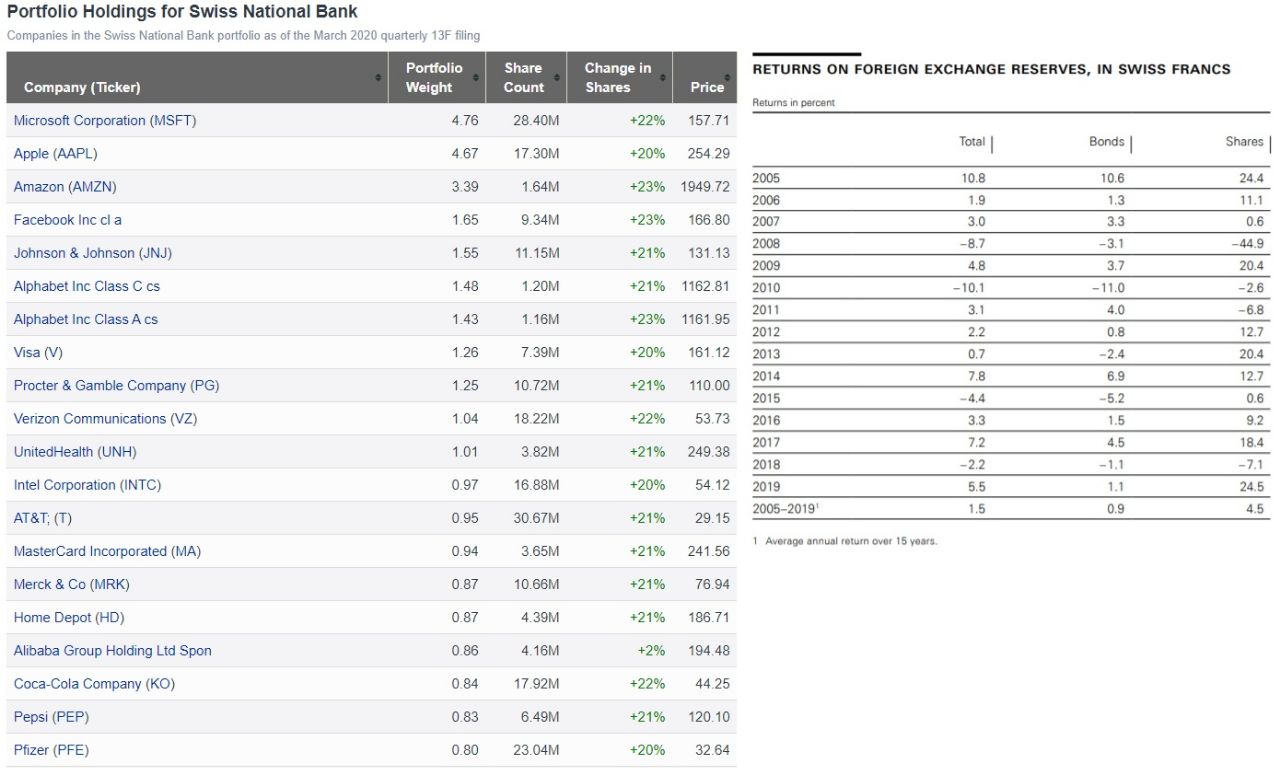The height and width of the screenshot is (775, 1280).
Task: Select the 2014 bonds return 6.9
Action: coord(1116,376)
